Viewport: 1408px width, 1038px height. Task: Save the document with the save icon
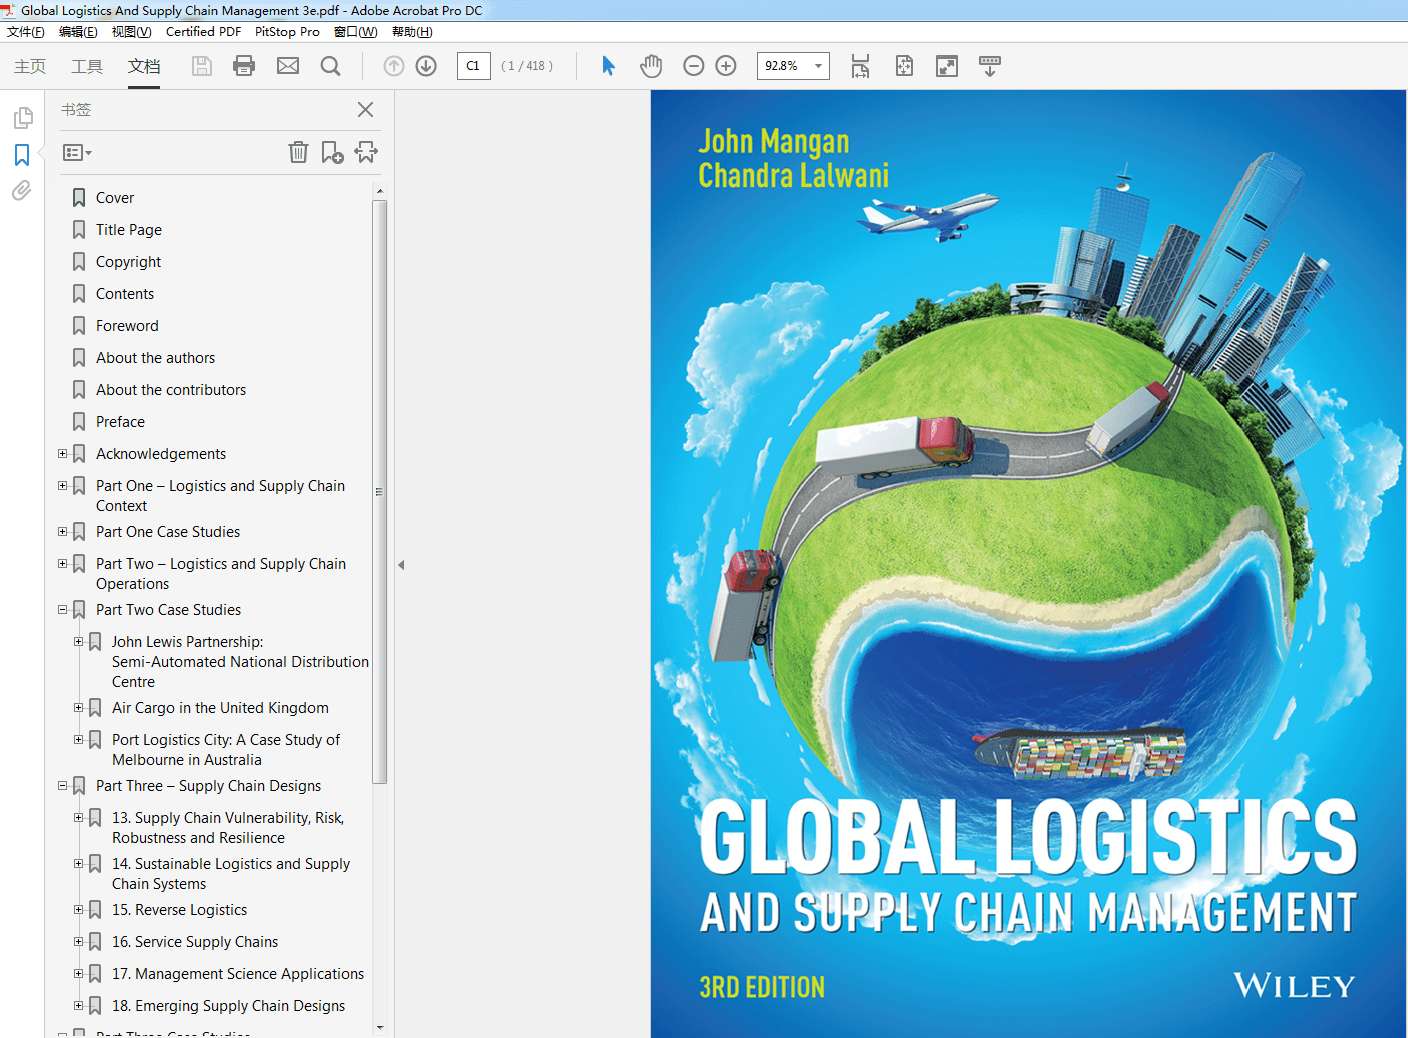pos(201,66)
